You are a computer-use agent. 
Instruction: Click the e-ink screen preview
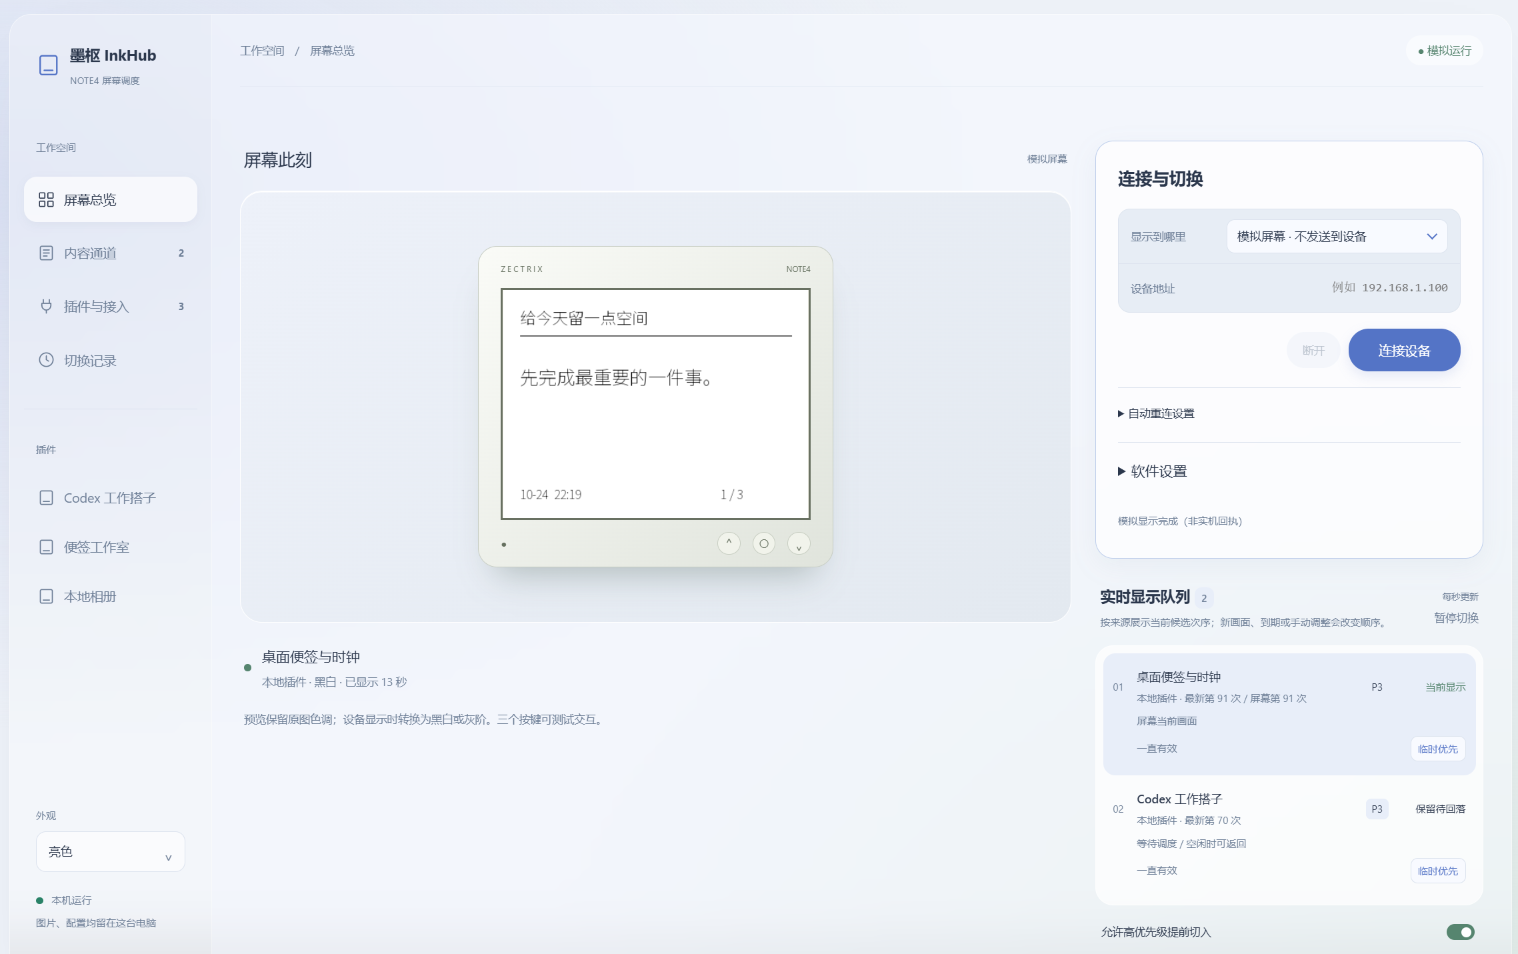(x=656, y=404)
